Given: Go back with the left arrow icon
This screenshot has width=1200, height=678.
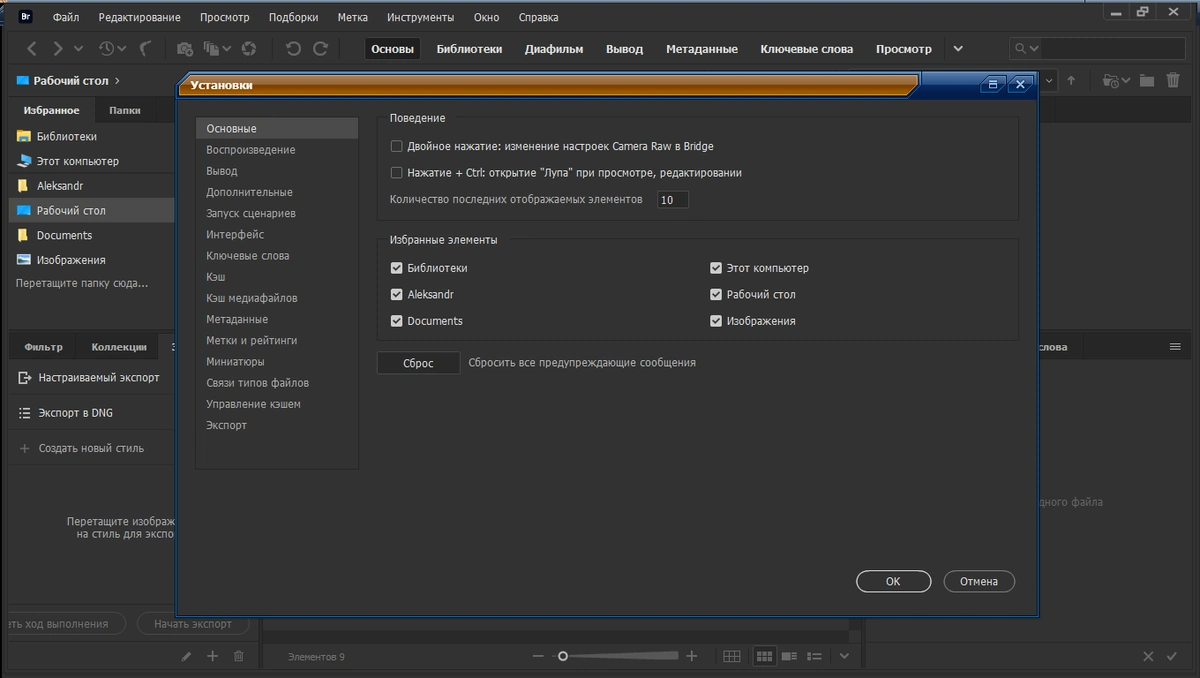Looking at the screenshot, I should [x=32, y=48].
